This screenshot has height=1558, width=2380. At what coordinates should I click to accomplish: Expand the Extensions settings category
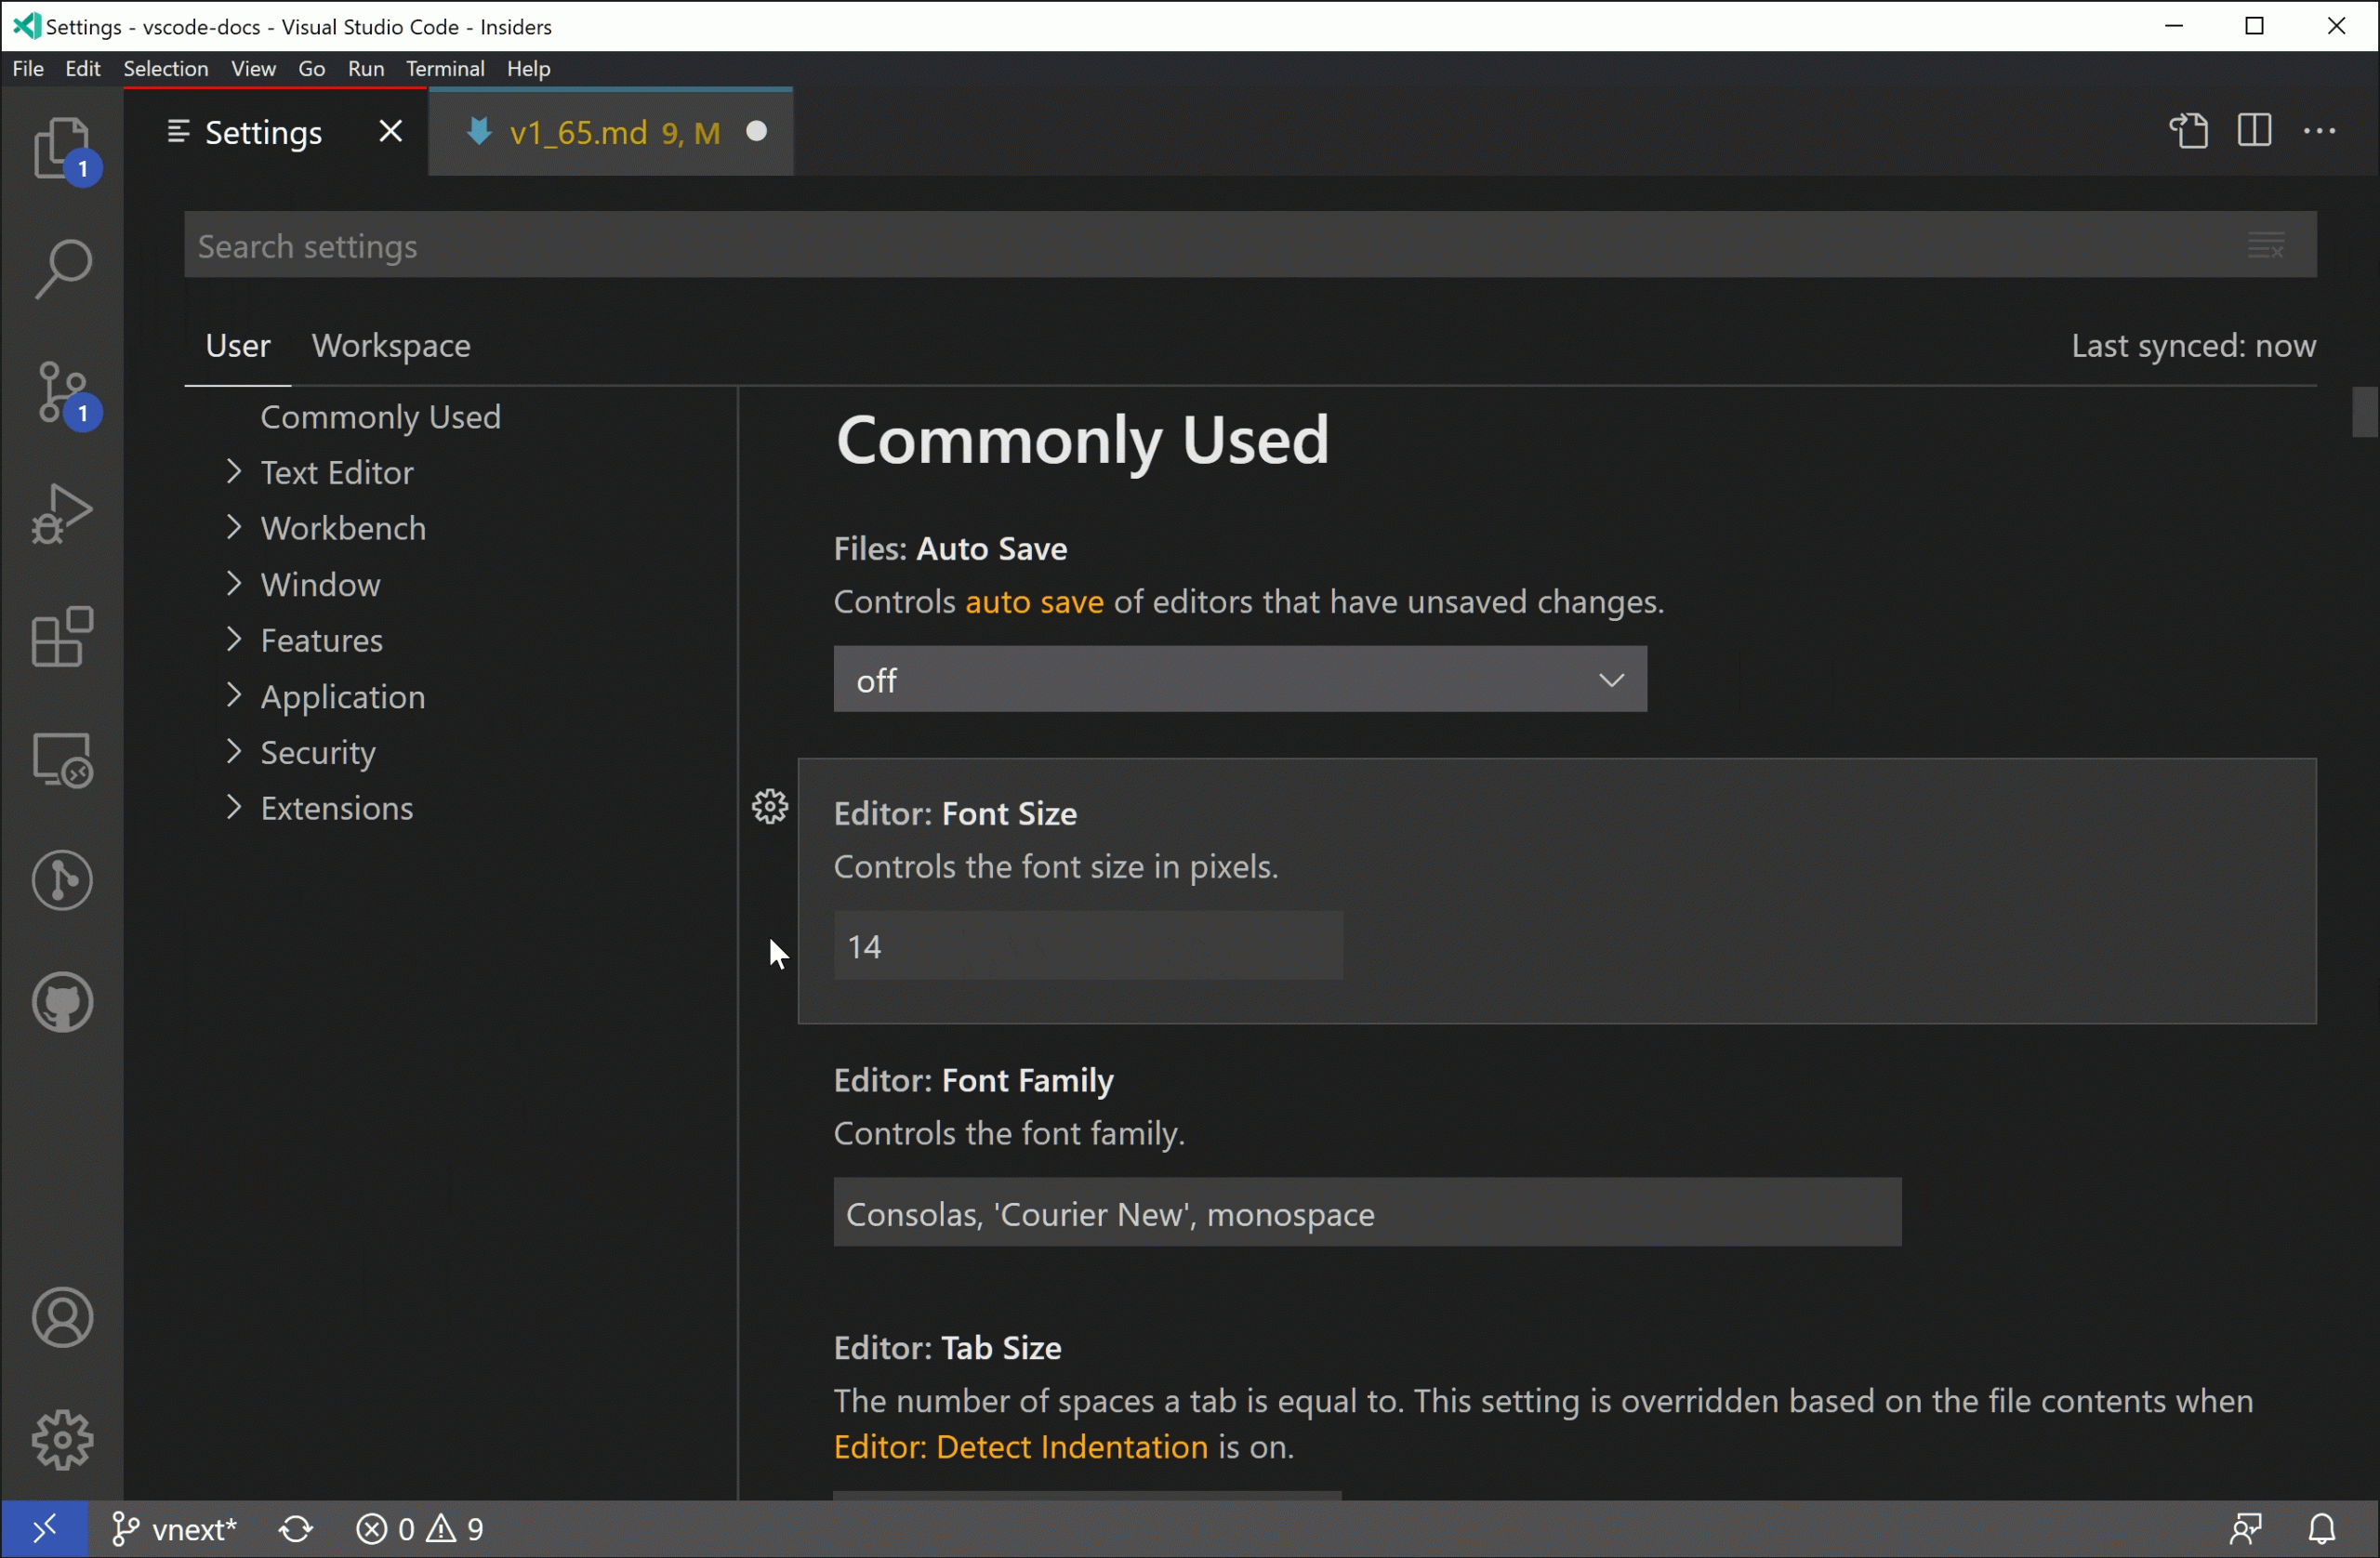pos(336,809)
